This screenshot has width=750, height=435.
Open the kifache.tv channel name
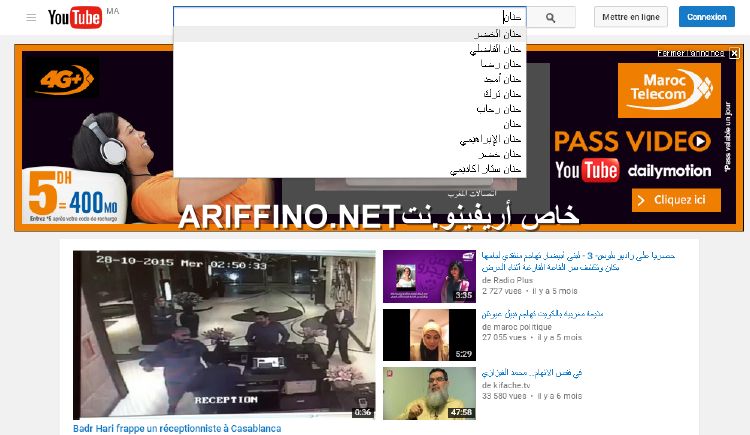(x=511, y=385)
